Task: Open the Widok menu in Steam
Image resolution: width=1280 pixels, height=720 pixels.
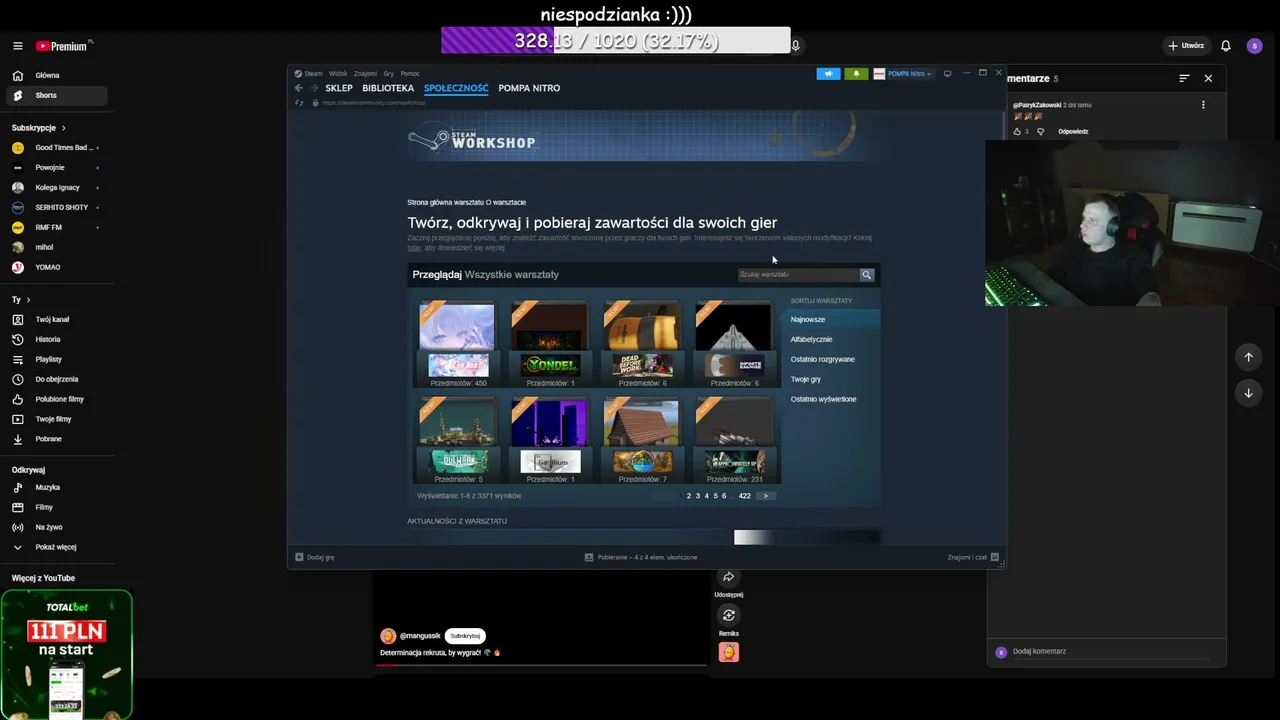Action: pos(338,74)
